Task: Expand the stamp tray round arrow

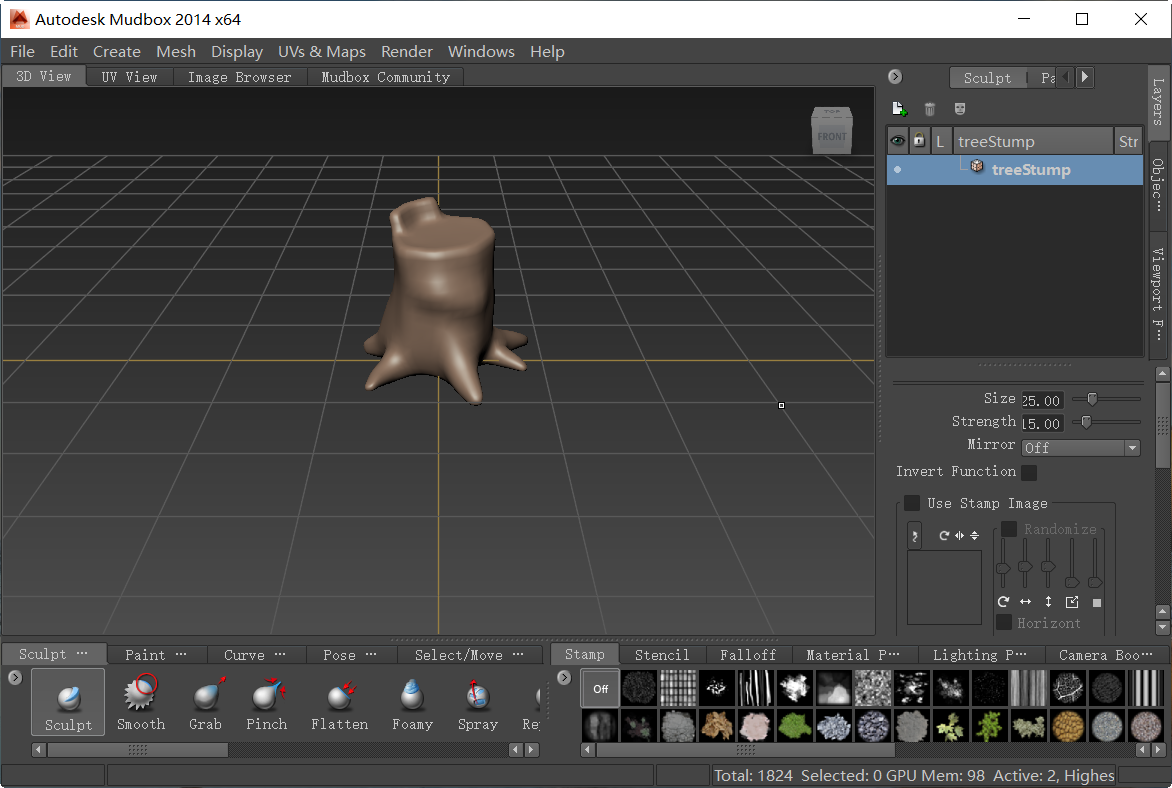Action: click(x=564, y=677)
